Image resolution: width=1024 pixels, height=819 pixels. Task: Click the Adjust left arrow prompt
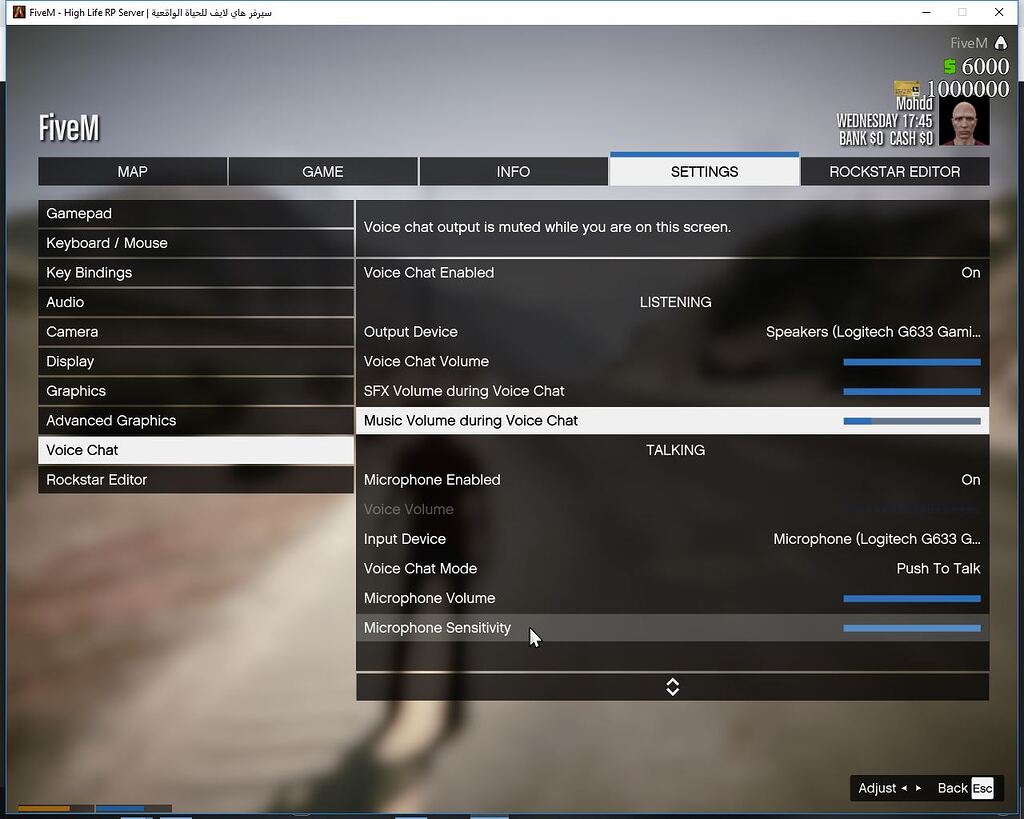pos(904,788)
